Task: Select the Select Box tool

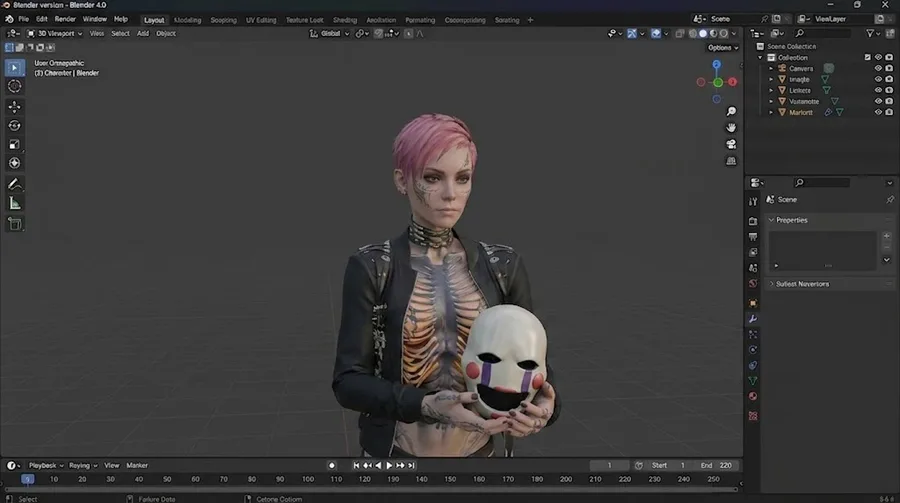Action: (14, 68)
